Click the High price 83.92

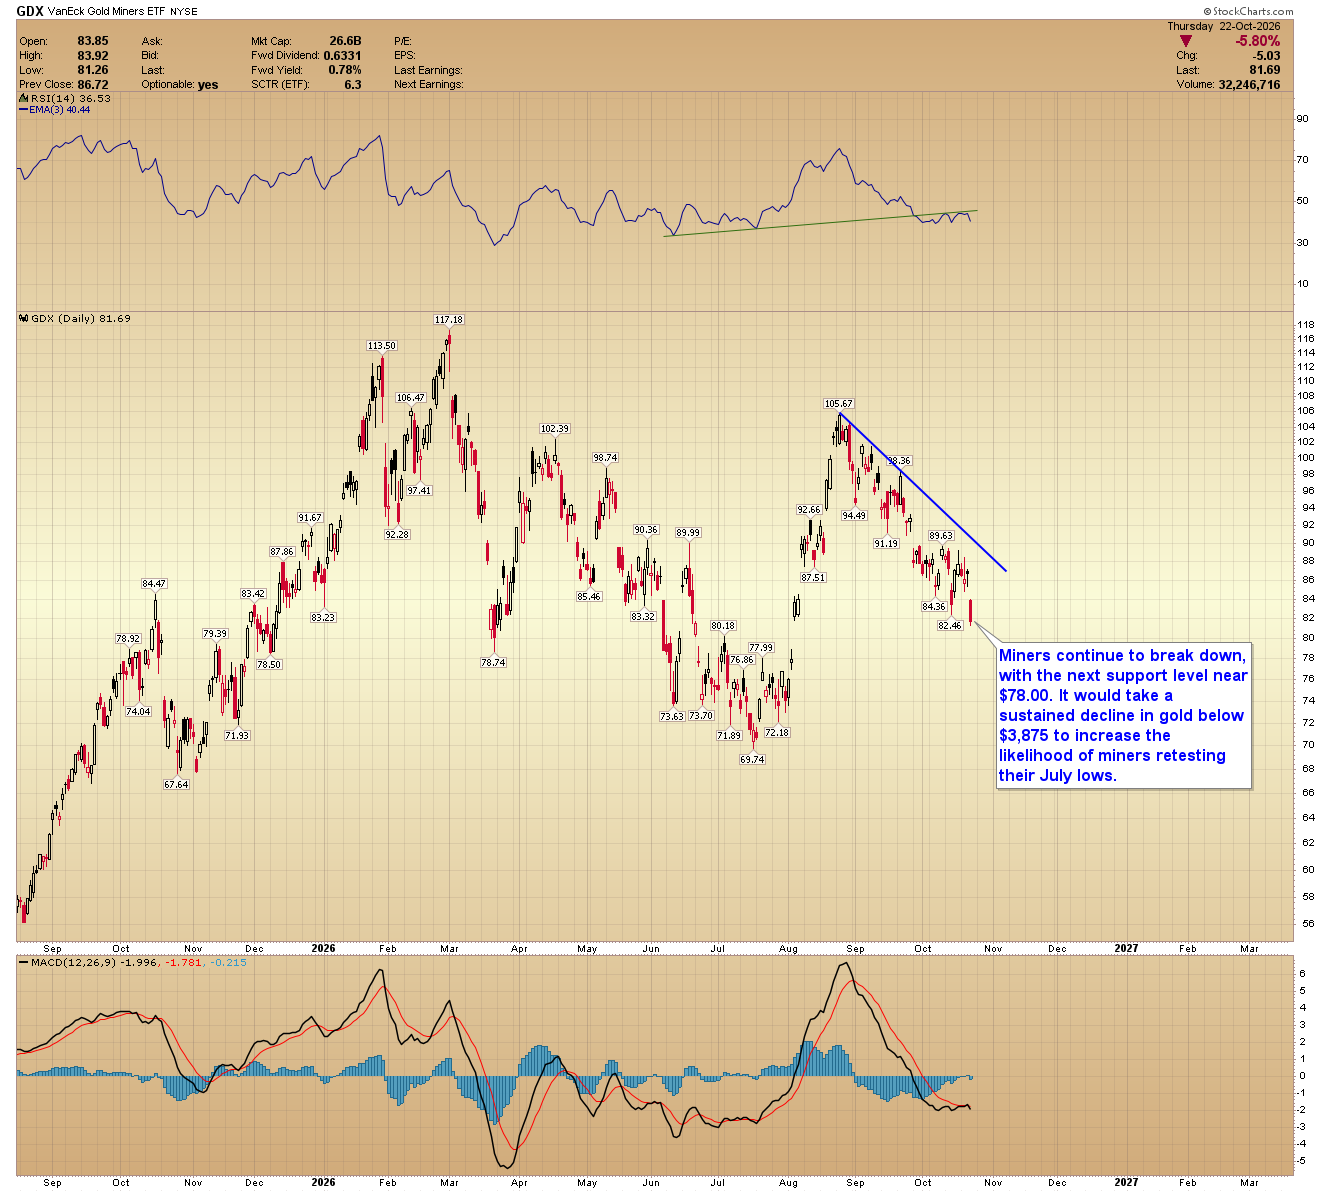tap(93, 56)
